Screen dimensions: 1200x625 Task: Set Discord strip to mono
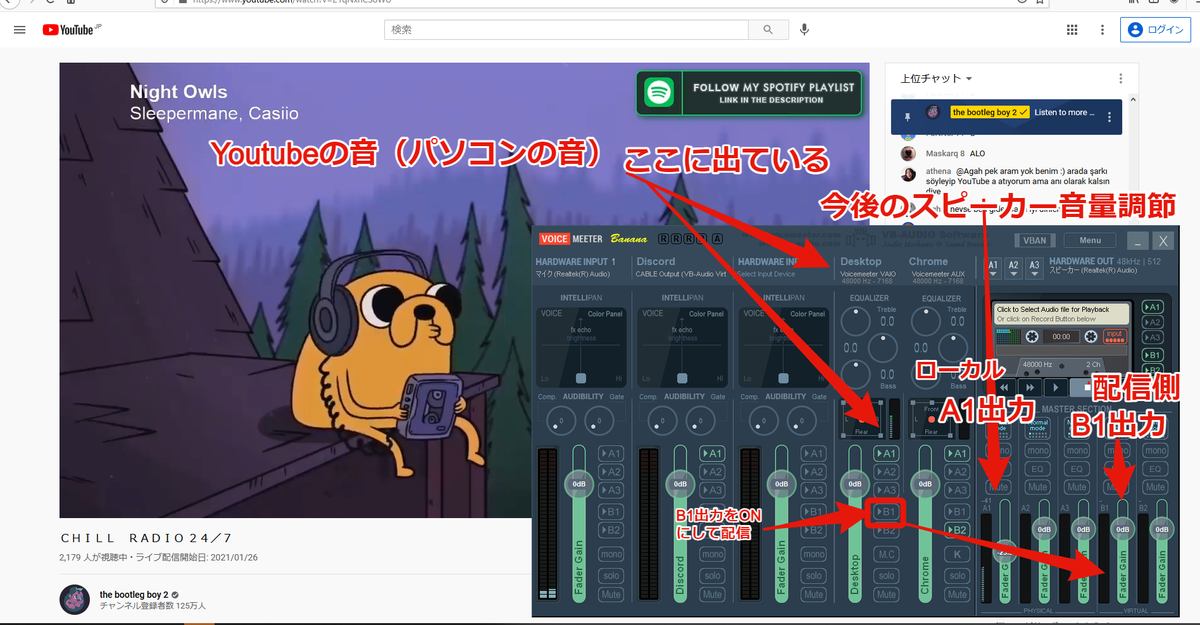(x=712, y=554)
